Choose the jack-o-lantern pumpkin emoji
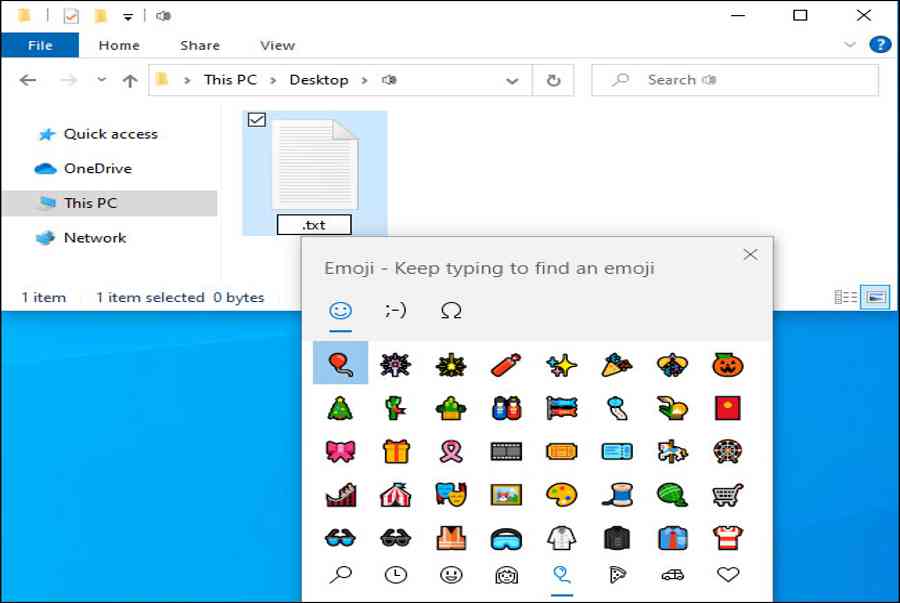900x603 pixels. click(728, 365)
